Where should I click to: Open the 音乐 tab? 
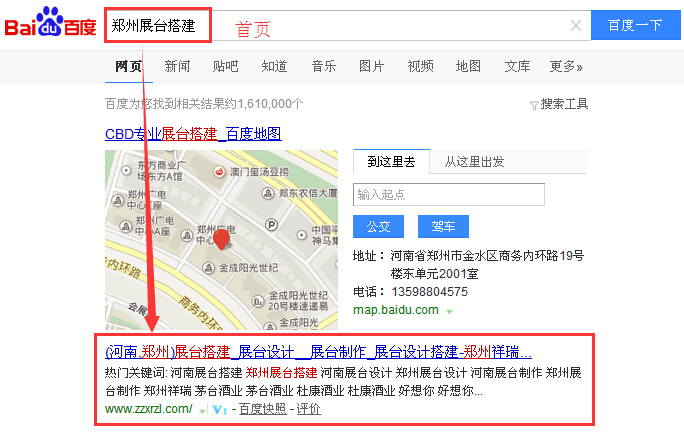(x=324, y=66)
